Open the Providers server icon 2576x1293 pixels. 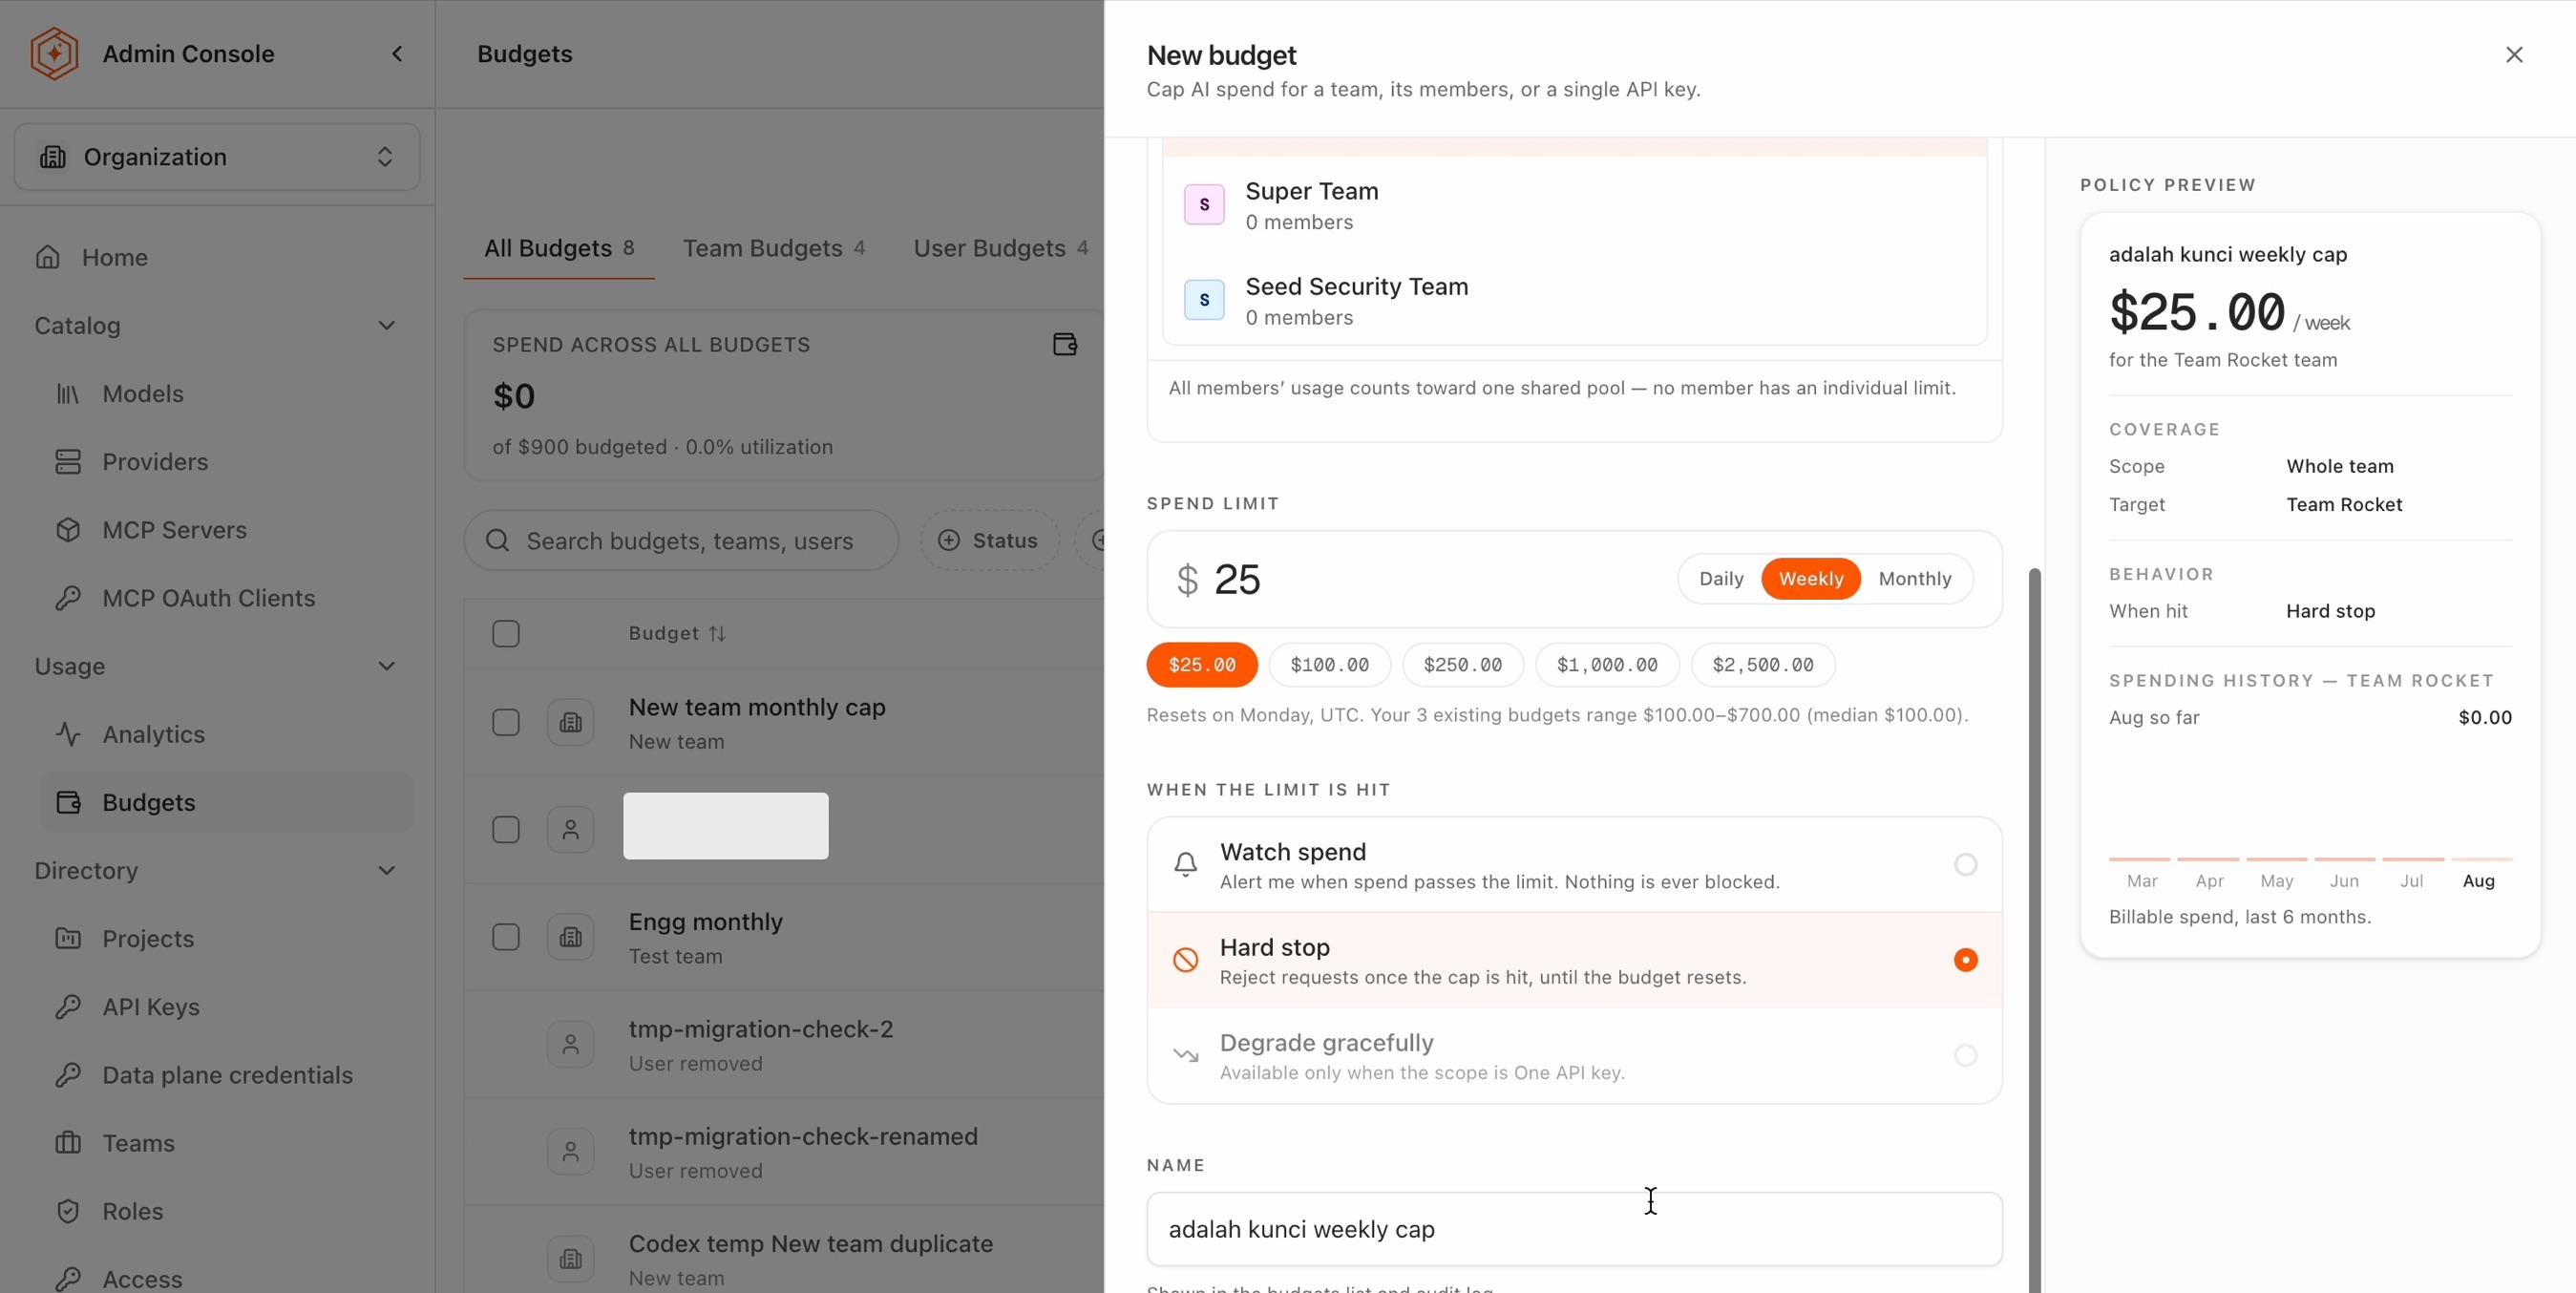(68, 462)
